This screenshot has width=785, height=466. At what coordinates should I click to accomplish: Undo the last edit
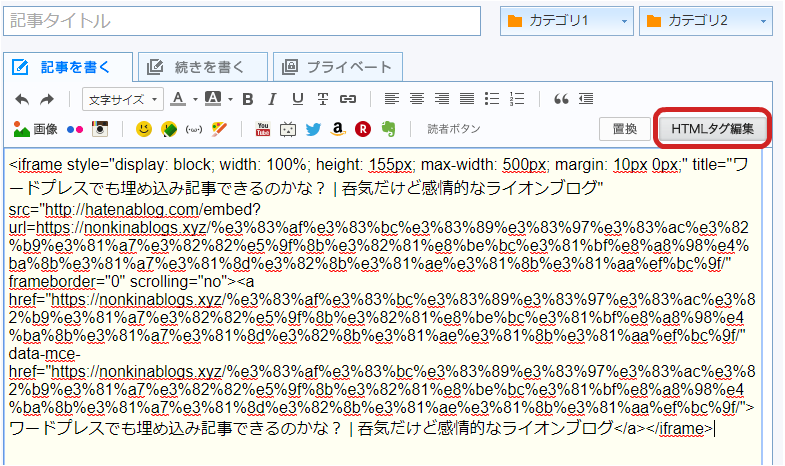[x=22, y=99]
